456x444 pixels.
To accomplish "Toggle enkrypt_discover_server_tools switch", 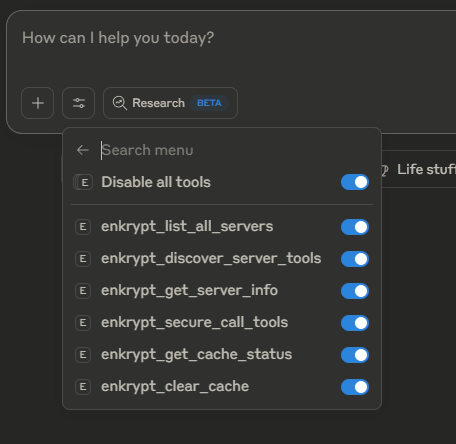I will tap(355, 259).
